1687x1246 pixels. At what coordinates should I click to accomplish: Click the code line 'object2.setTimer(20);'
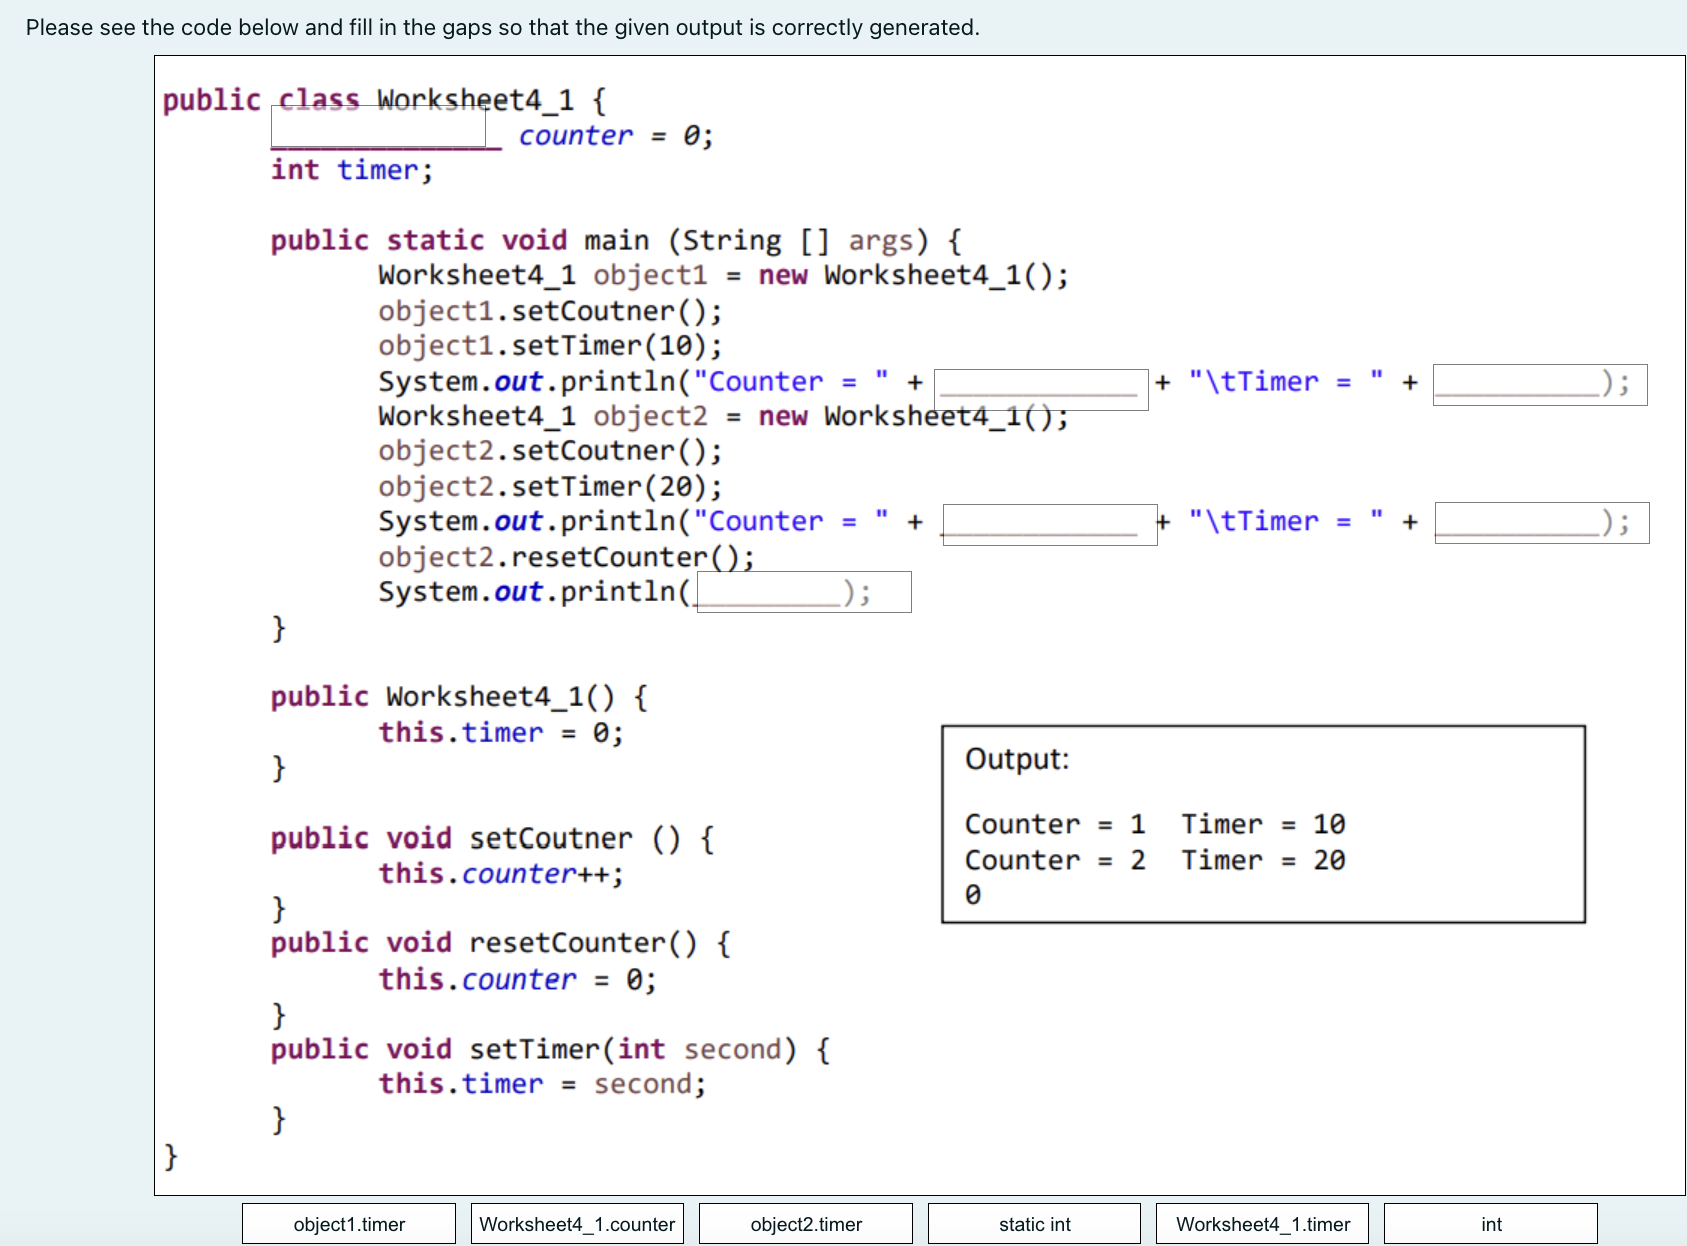[x=550, y=487]
